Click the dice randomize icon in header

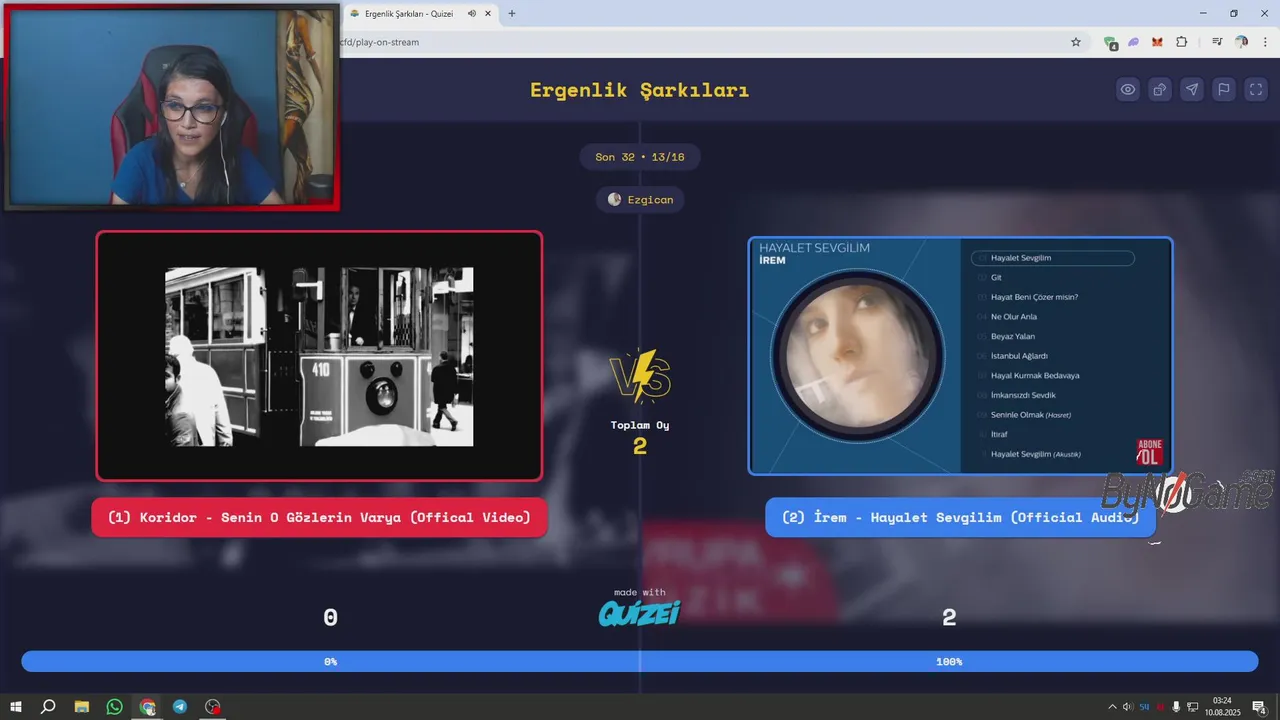pyautogui.click(x=1160, y=90)
